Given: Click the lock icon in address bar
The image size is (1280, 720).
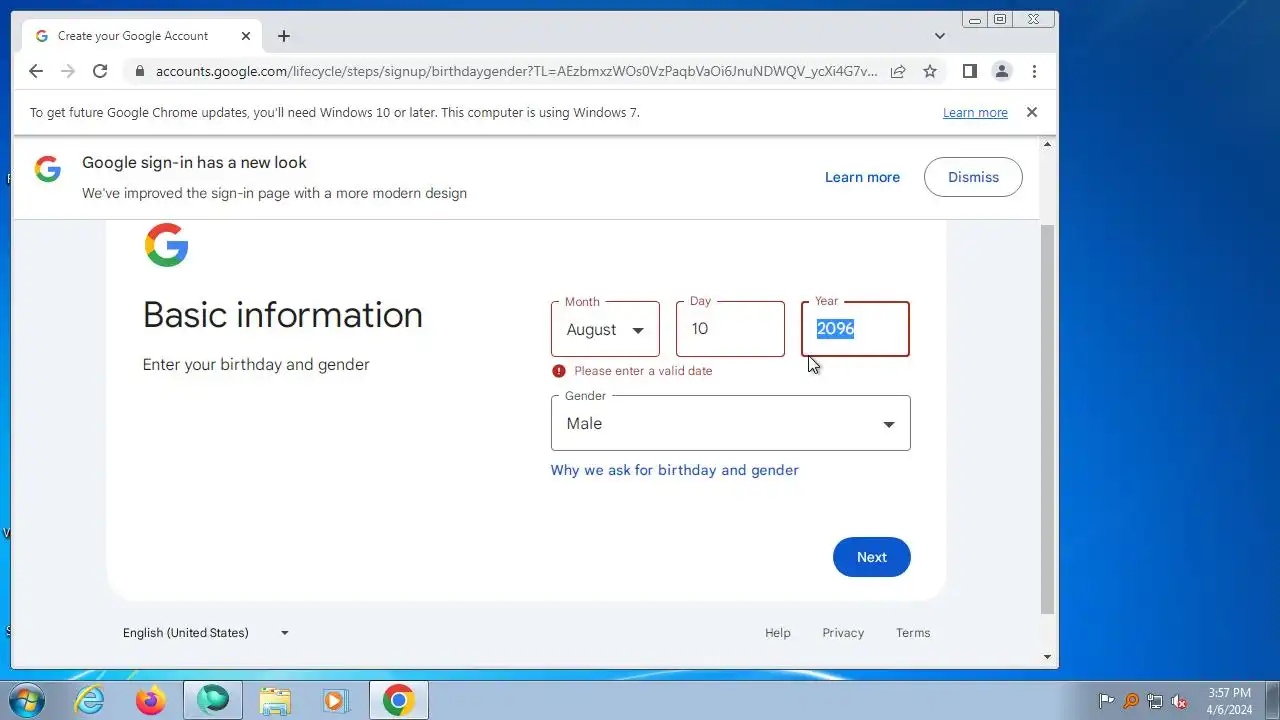Looking at the screenshot, I should tap(139, 71).
